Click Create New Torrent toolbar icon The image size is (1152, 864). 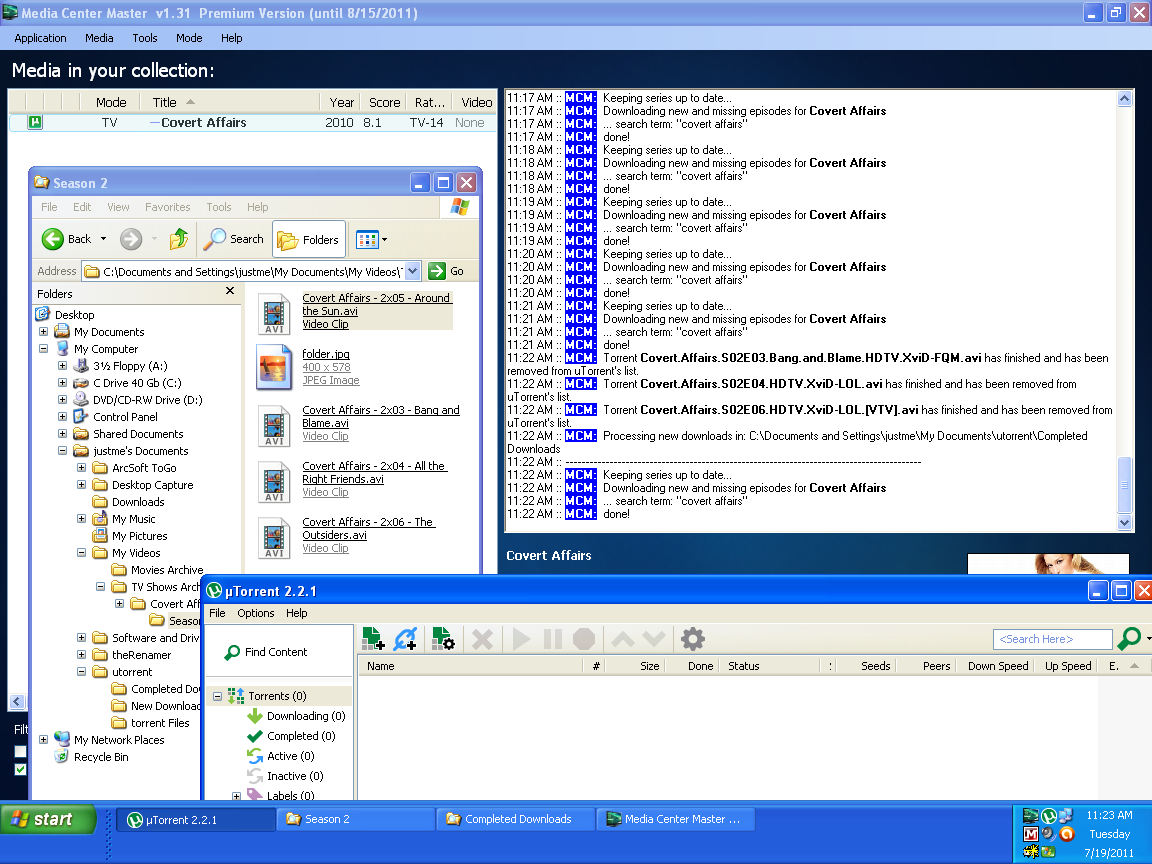pyautogui.click(x=443, y=638)
